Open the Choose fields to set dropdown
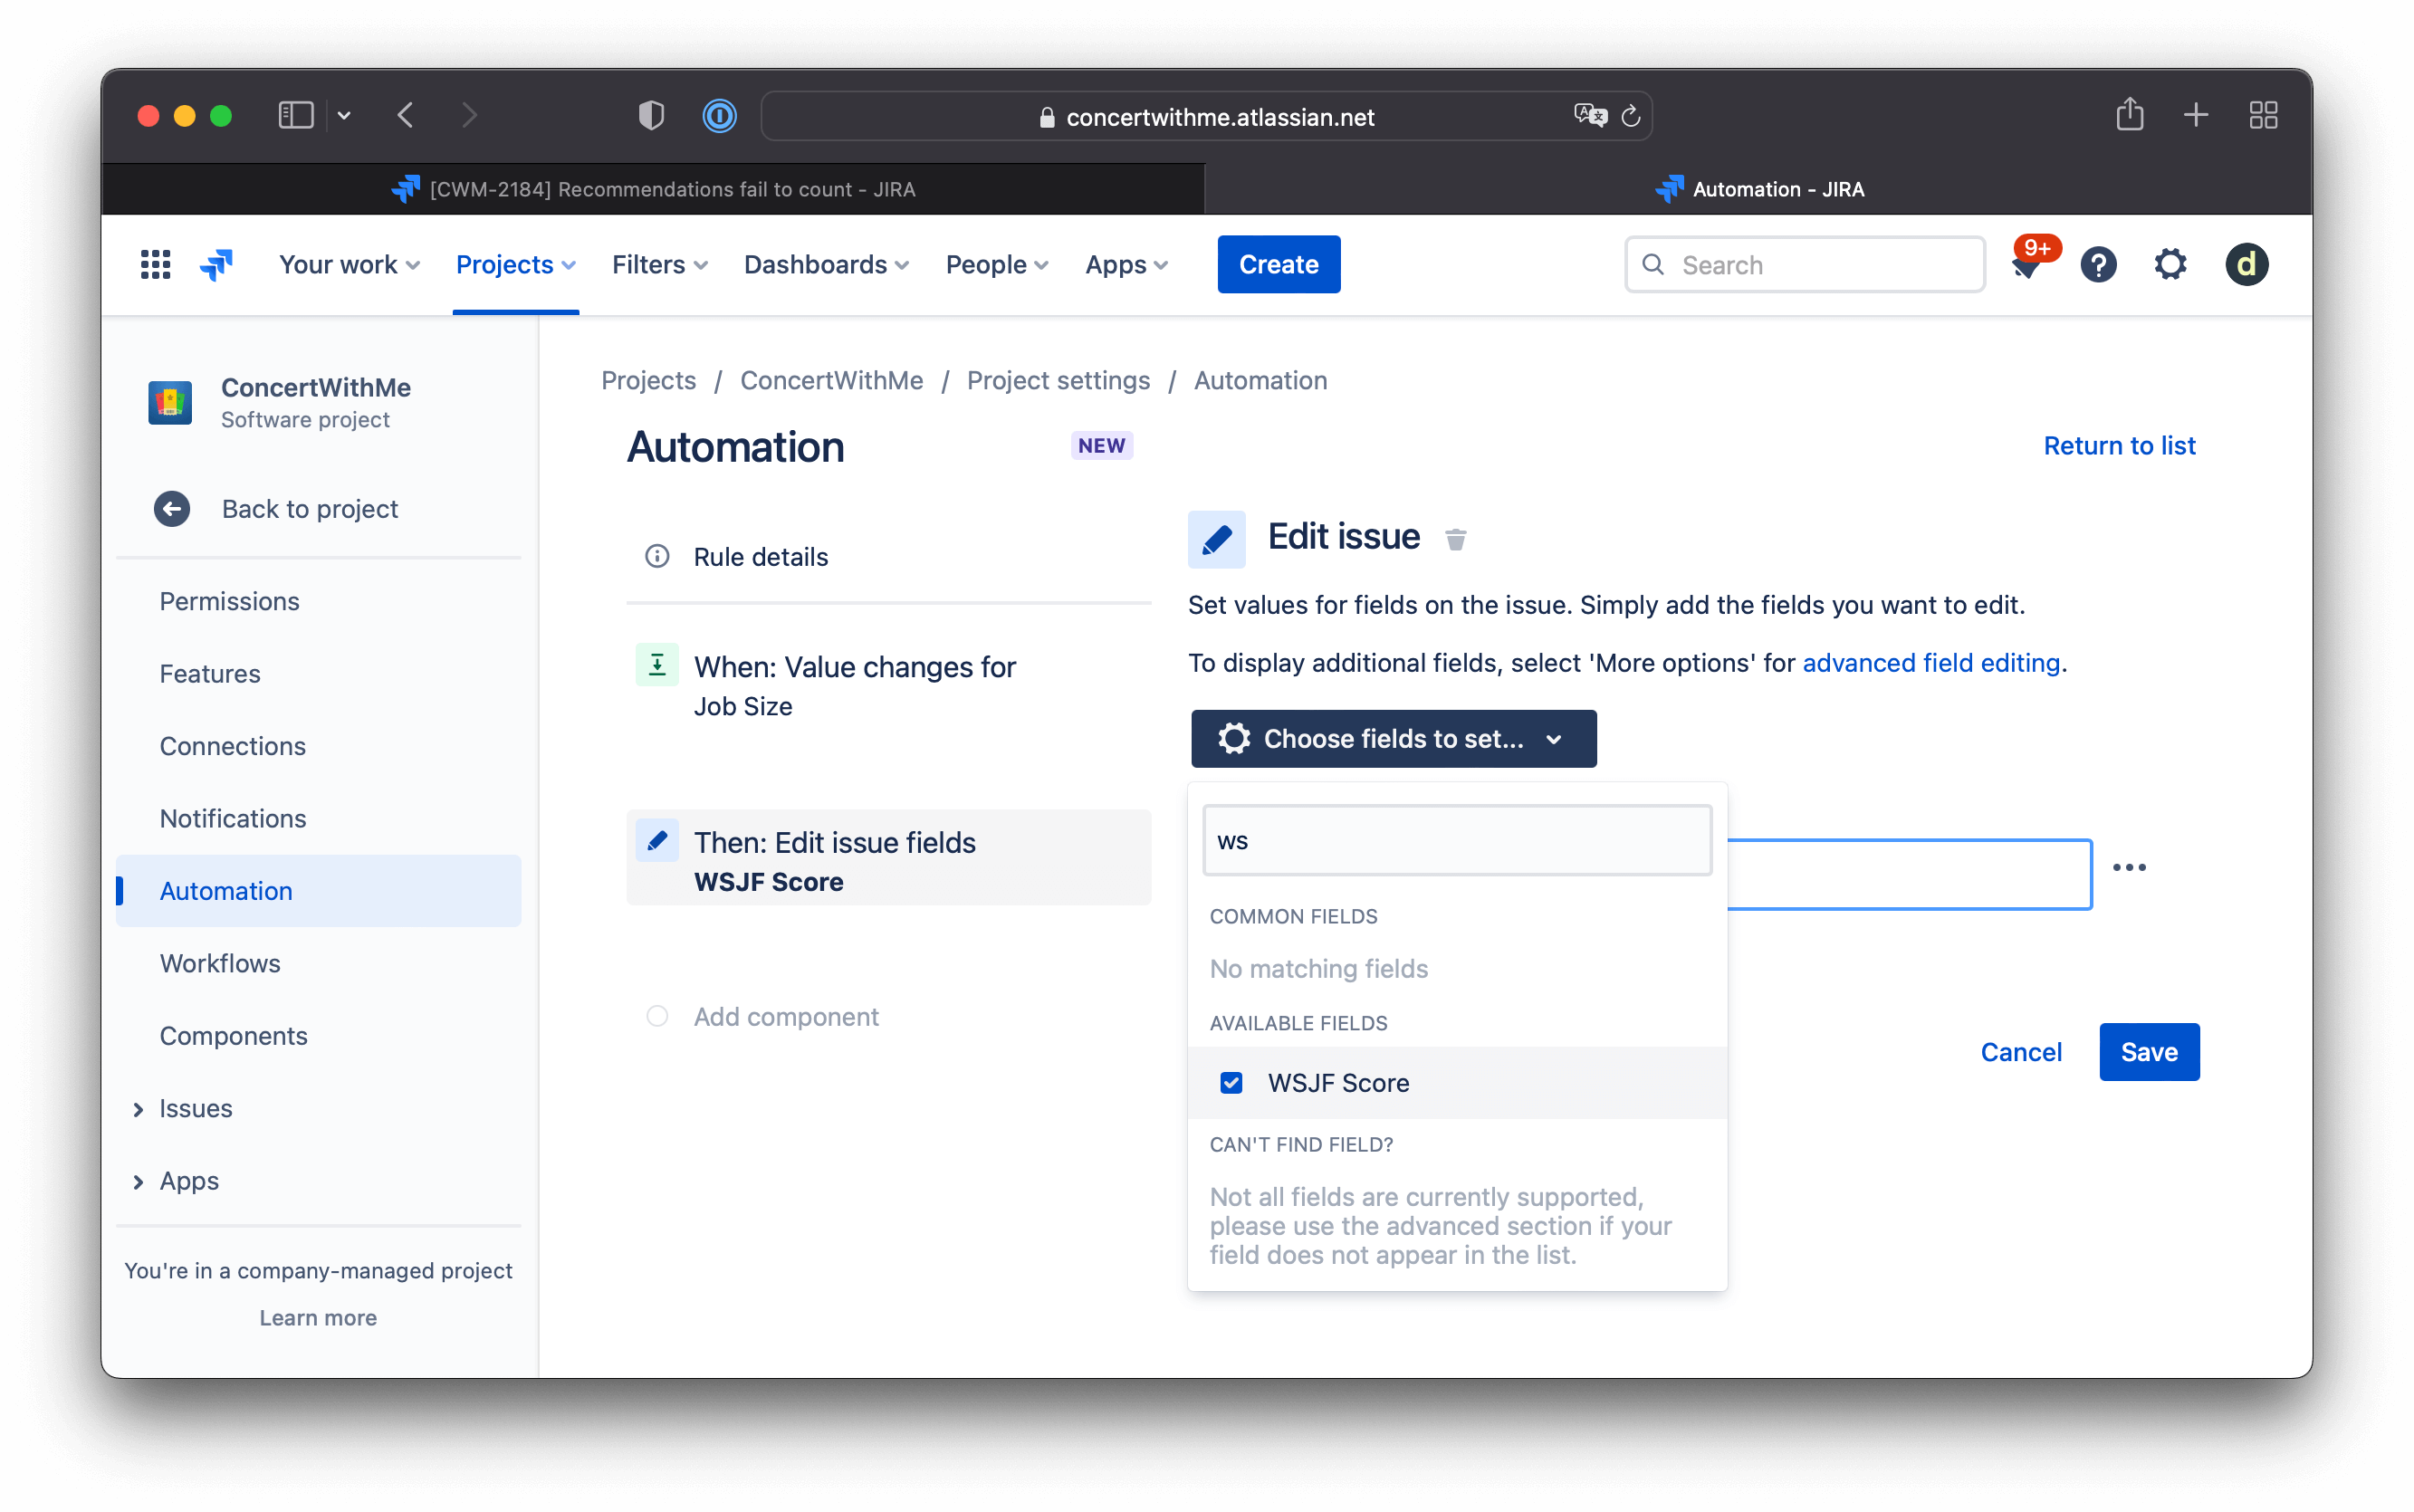2414x1512 pixels. click(x=1392, y=738)
